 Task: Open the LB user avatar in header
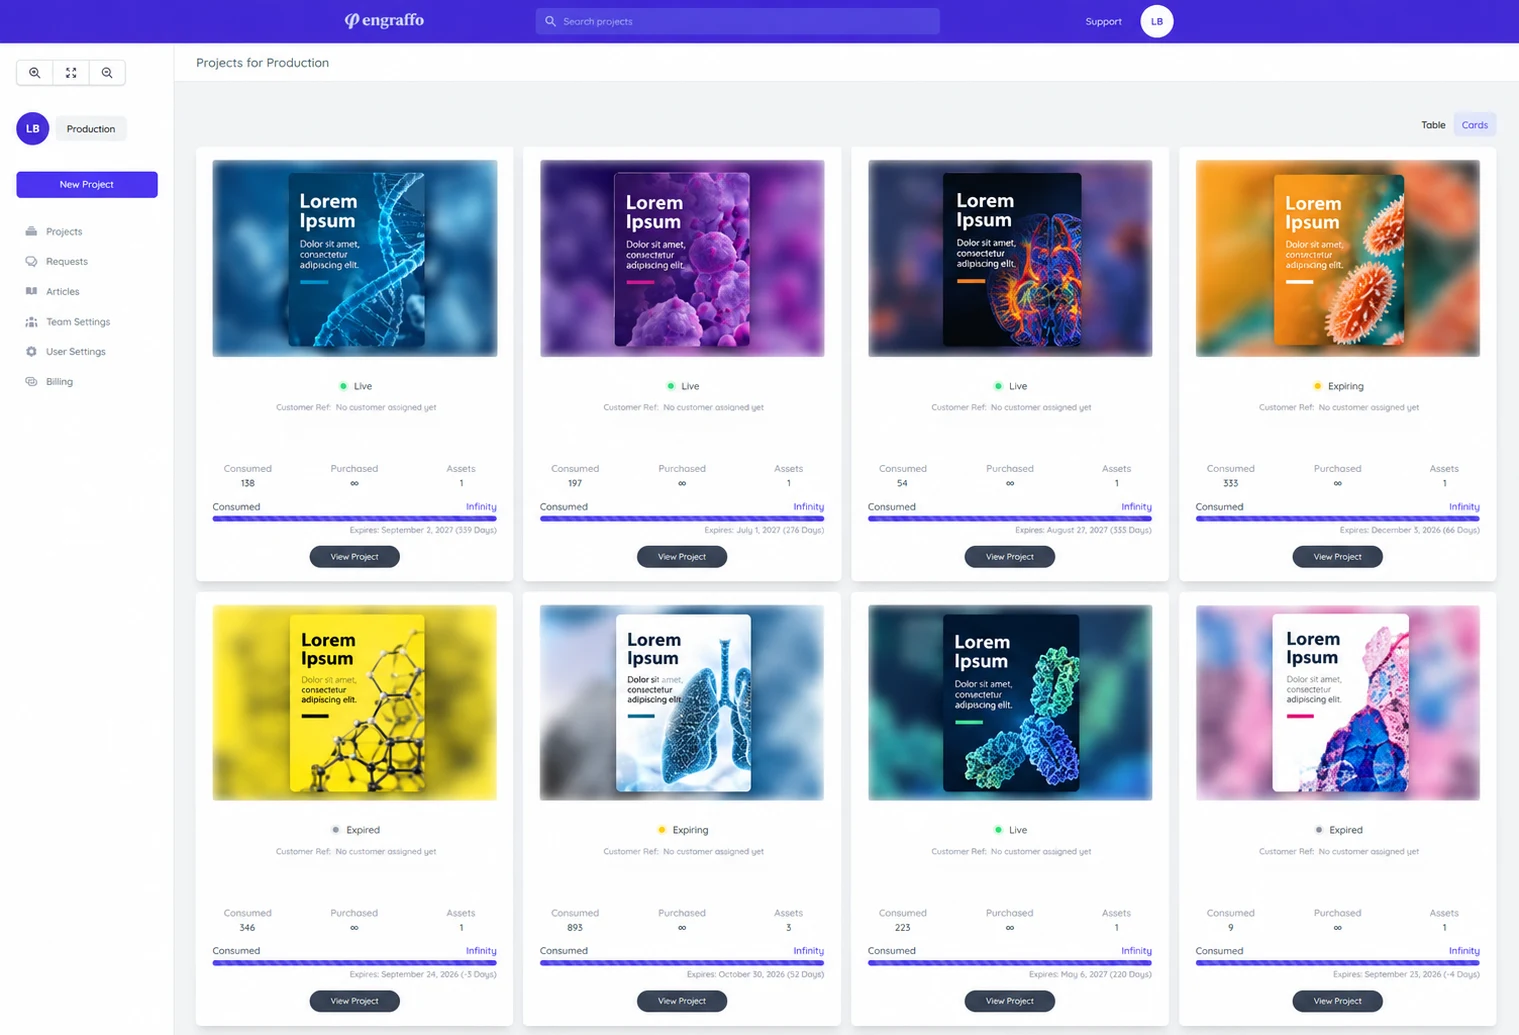(x=1156, y=21)
